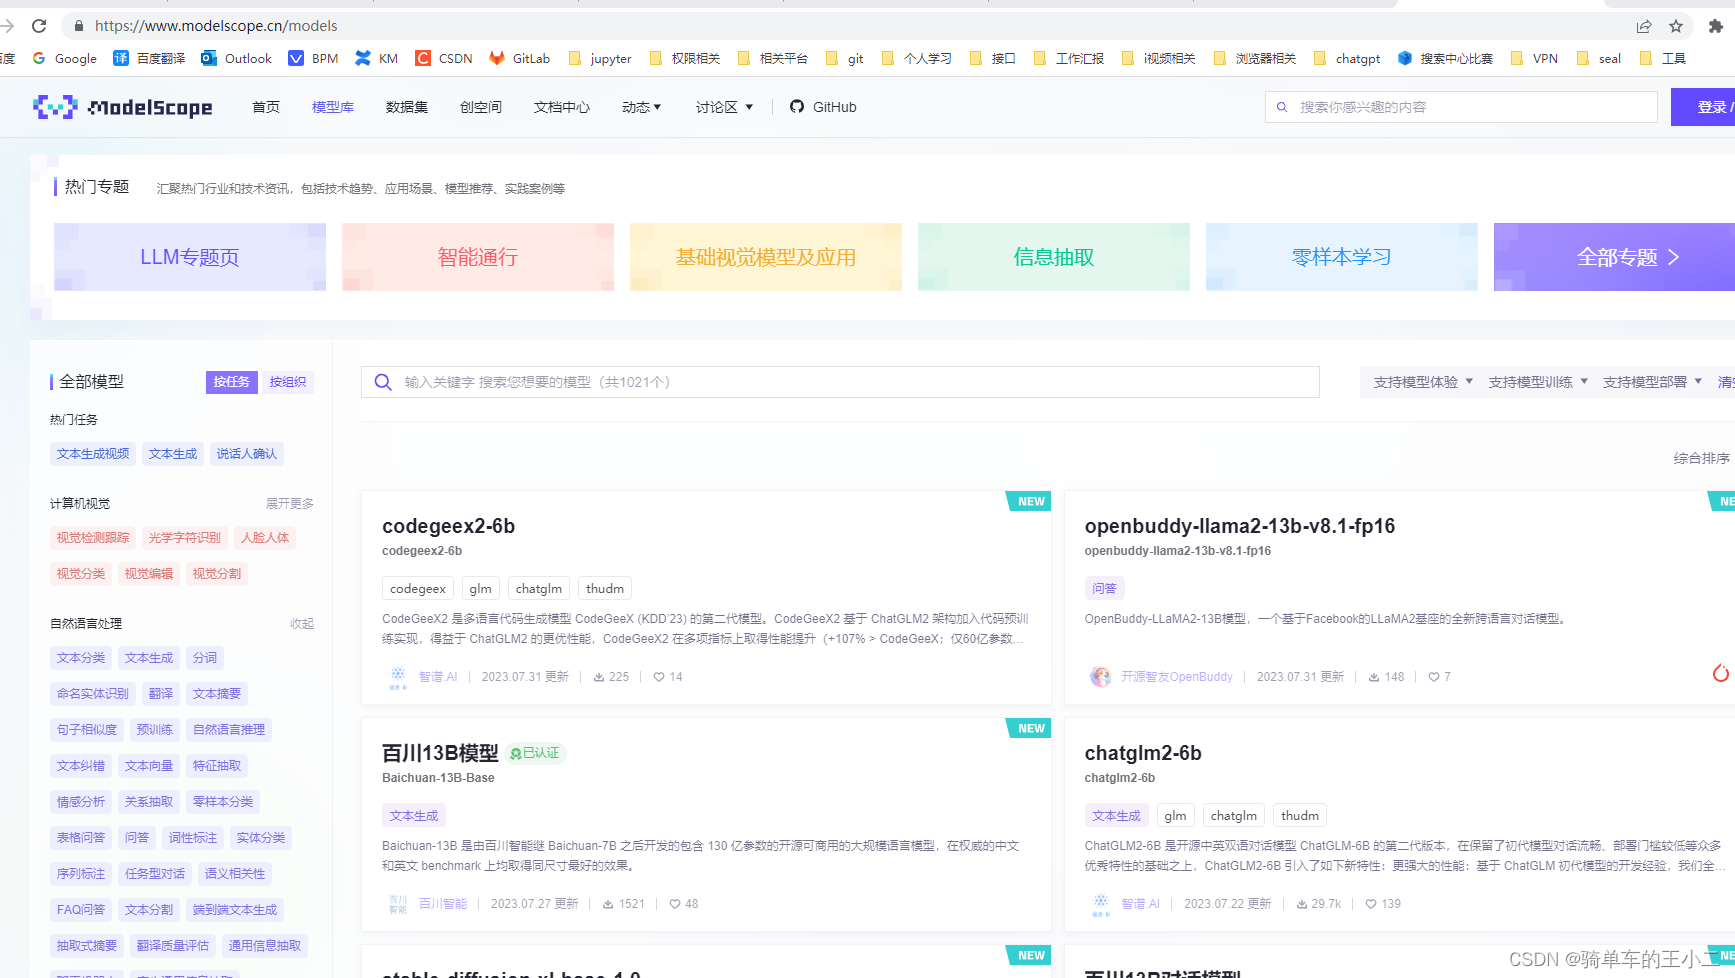Screen dimensions: 1735x978
Task: Switch model filter to 按组织
Action: point(288,382)
